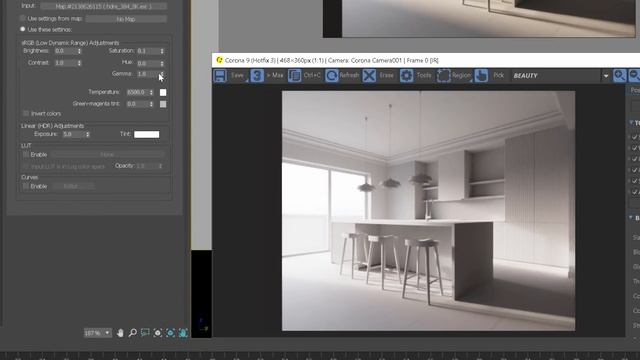640x360 pixels.
Task: Click the Save label in VFB toolbar
Action: pos(237,76)
